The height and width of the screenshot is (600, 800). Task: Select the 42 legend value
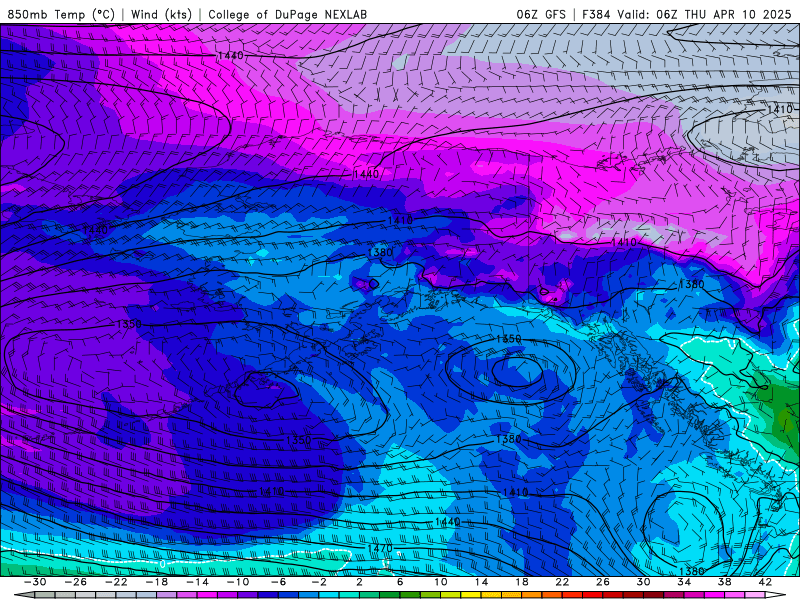point(765,582)
